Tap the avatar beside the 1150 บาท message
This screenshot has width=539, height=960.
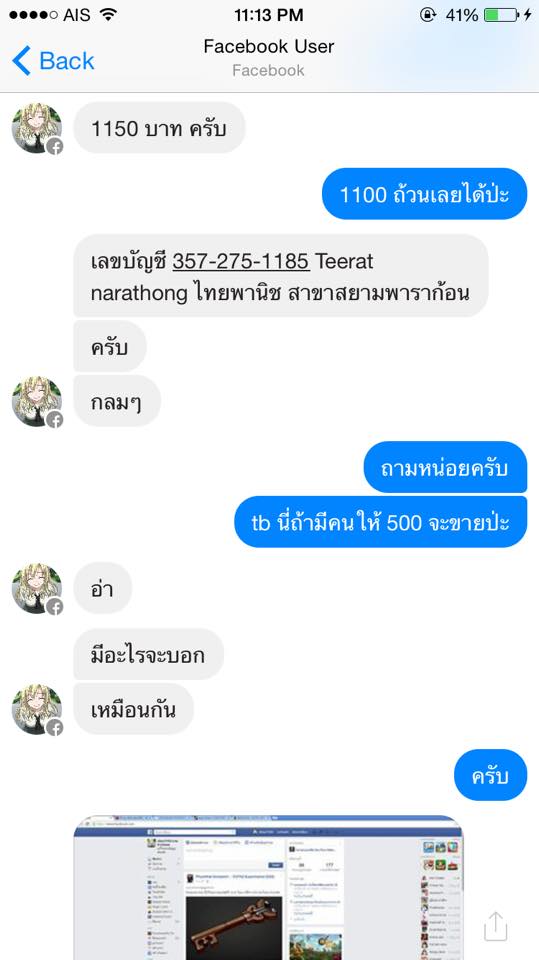(x=37, y=129)
